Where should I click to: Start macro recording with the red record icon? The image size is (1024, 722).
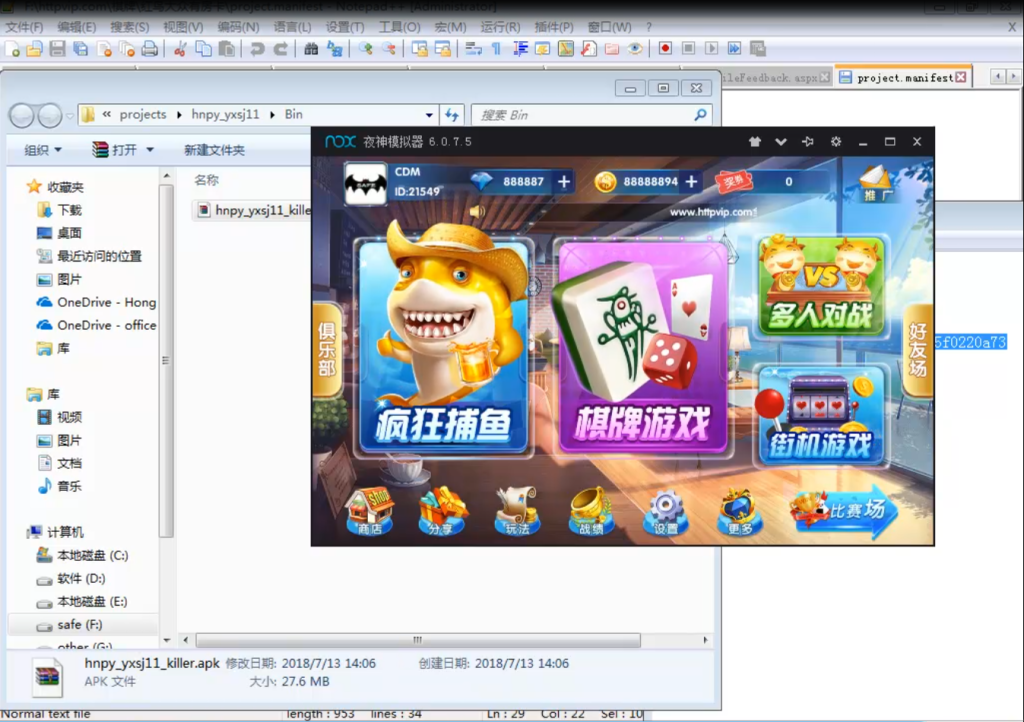click(665, 49)
